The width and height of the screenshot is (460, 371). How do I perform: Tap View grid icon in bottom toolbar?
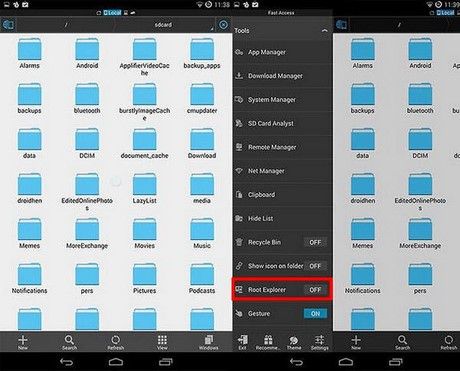(x=162, y=342)
